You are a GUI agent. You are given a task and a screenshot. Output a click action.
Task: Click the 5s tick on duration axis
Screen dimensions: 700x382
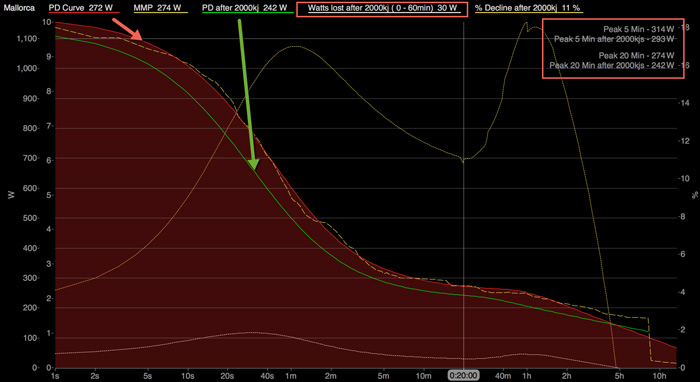pos(148,375)
